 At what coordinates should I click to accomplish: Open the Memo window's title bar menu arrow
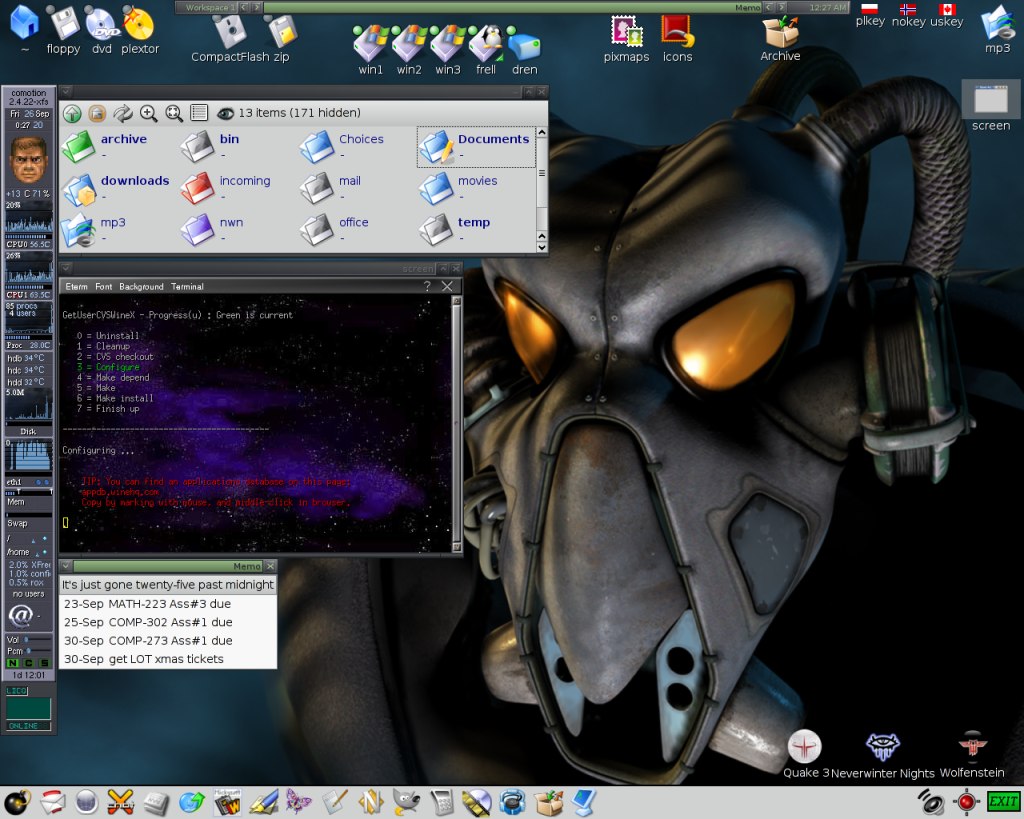(x=66, y=566)
